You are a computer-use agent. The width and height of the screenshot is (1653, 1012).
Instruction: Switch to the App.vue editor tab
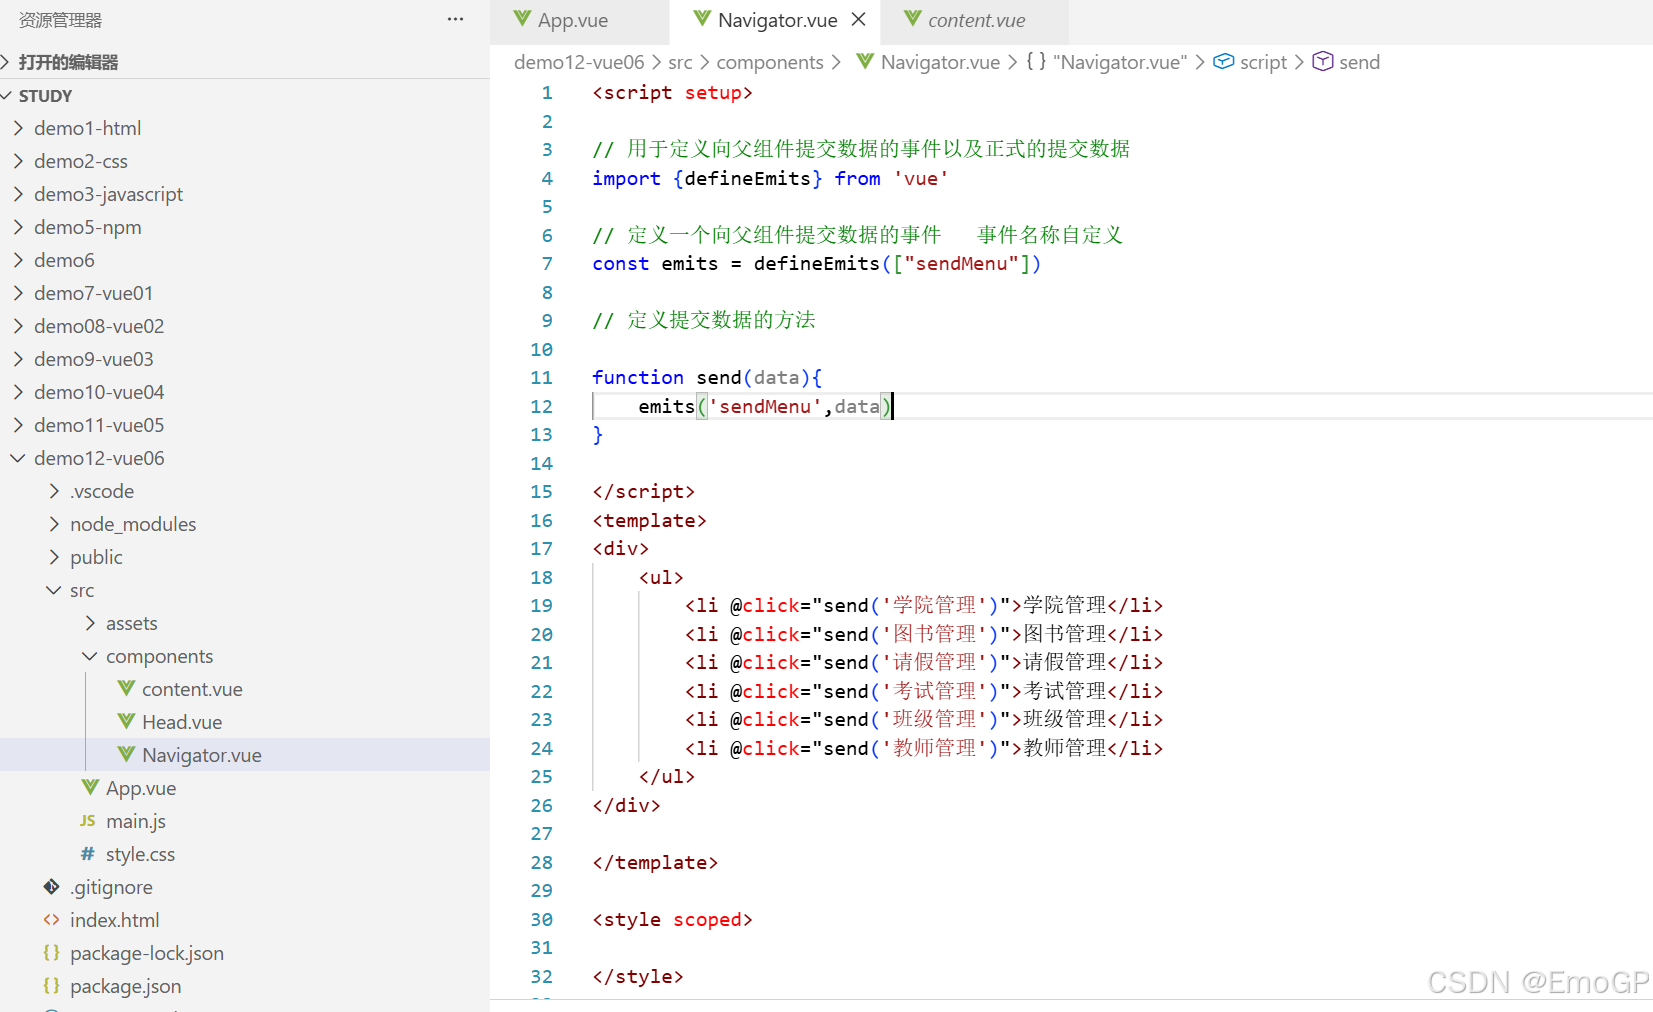(579, 21)
